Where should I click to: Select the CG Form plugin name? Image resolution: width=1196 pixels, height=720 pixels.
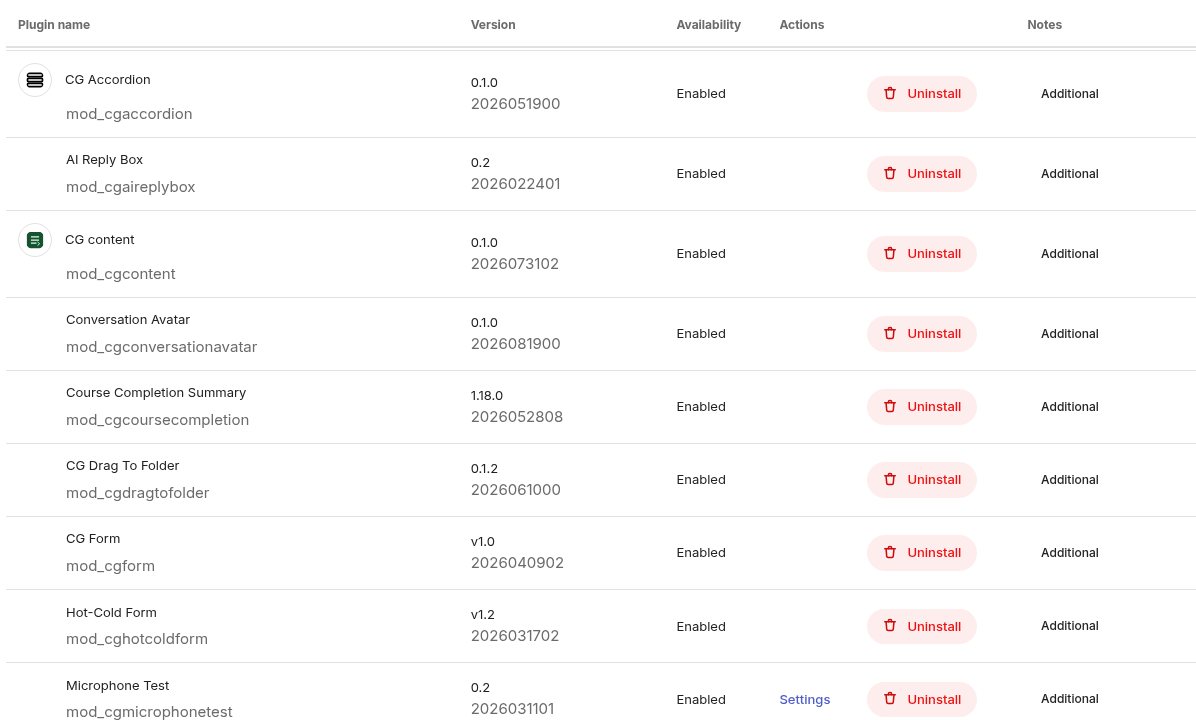(x=93, y=538)
